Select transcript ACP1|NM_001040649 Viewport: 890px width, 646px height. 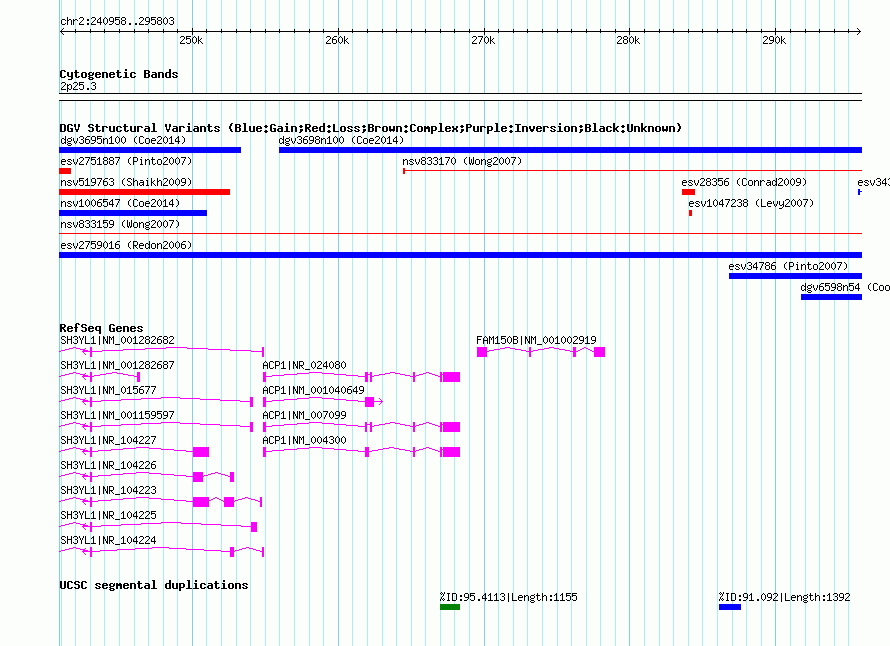(x=313, y=390)
